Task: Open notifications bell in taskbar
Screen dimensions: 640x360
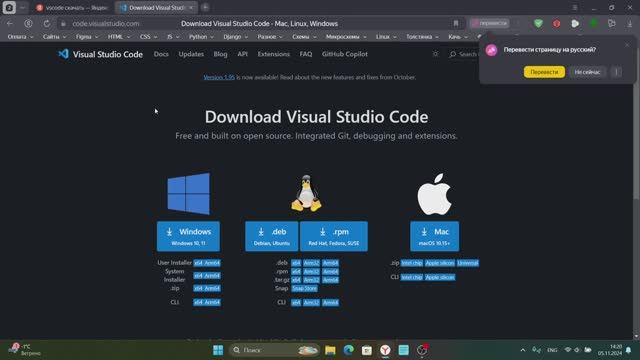Action: tap(629, 350)
